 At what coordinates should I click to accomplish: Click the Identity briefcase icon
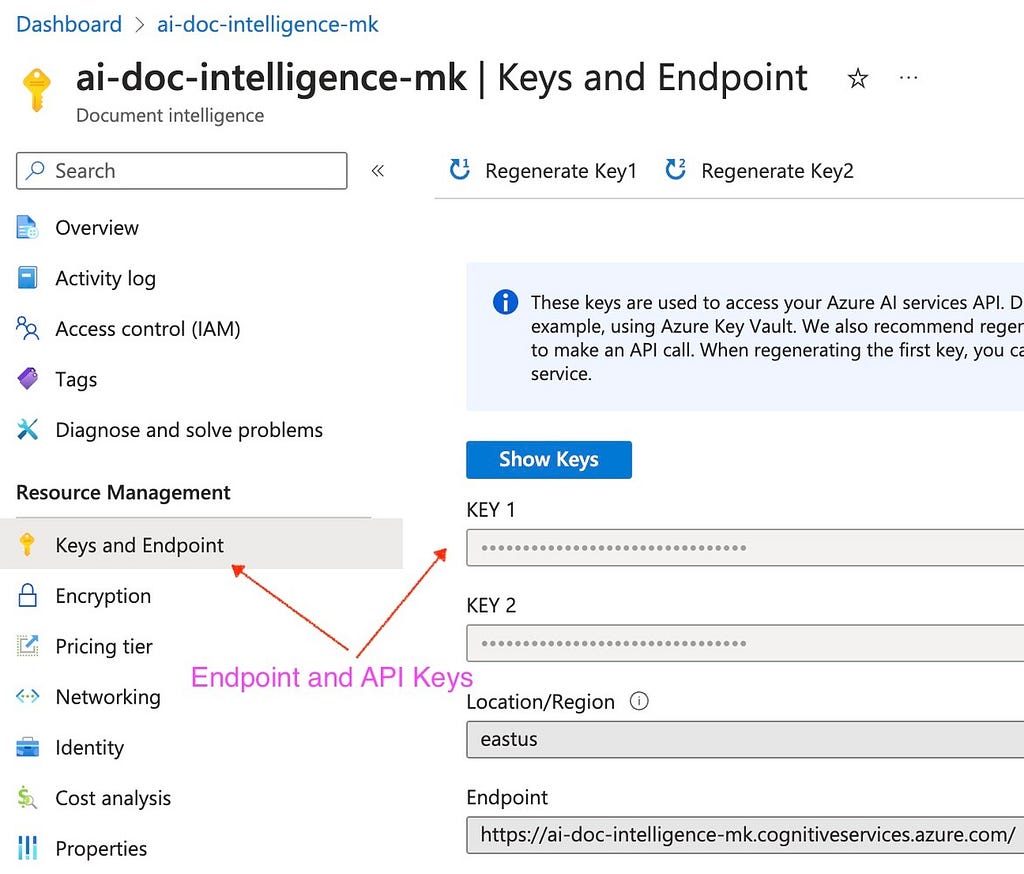click(27, 747)
